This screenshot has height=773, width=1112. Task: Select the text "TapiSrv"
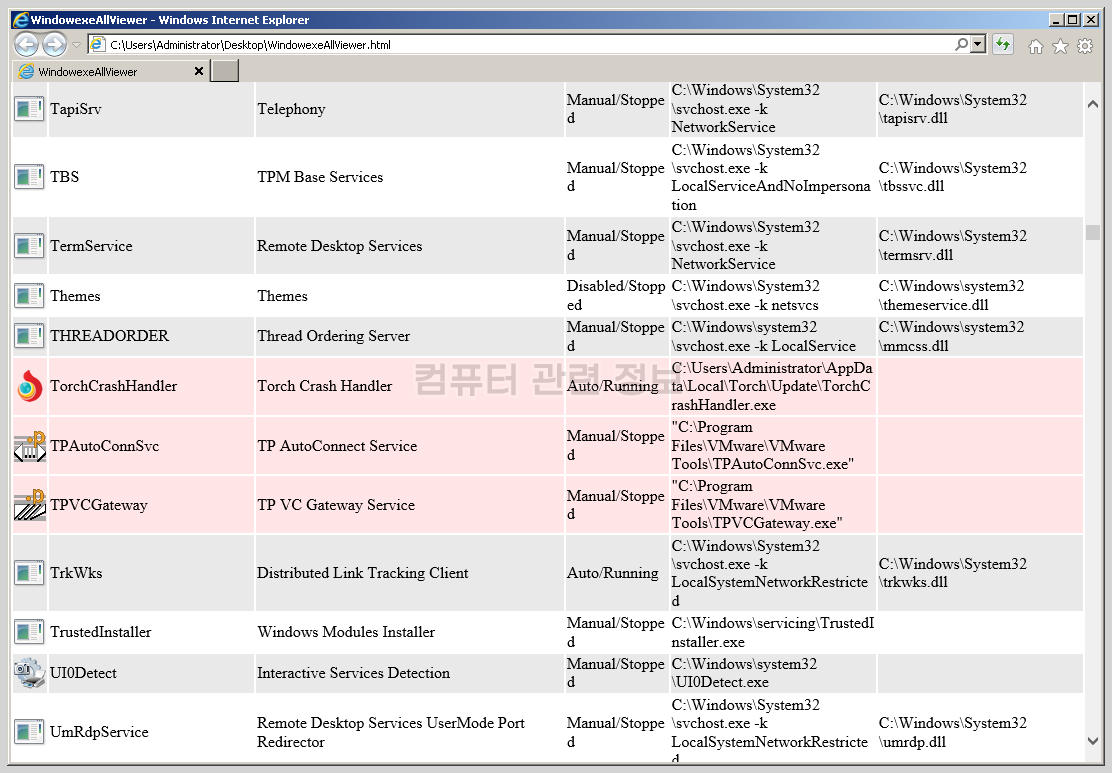click(76, 109)
